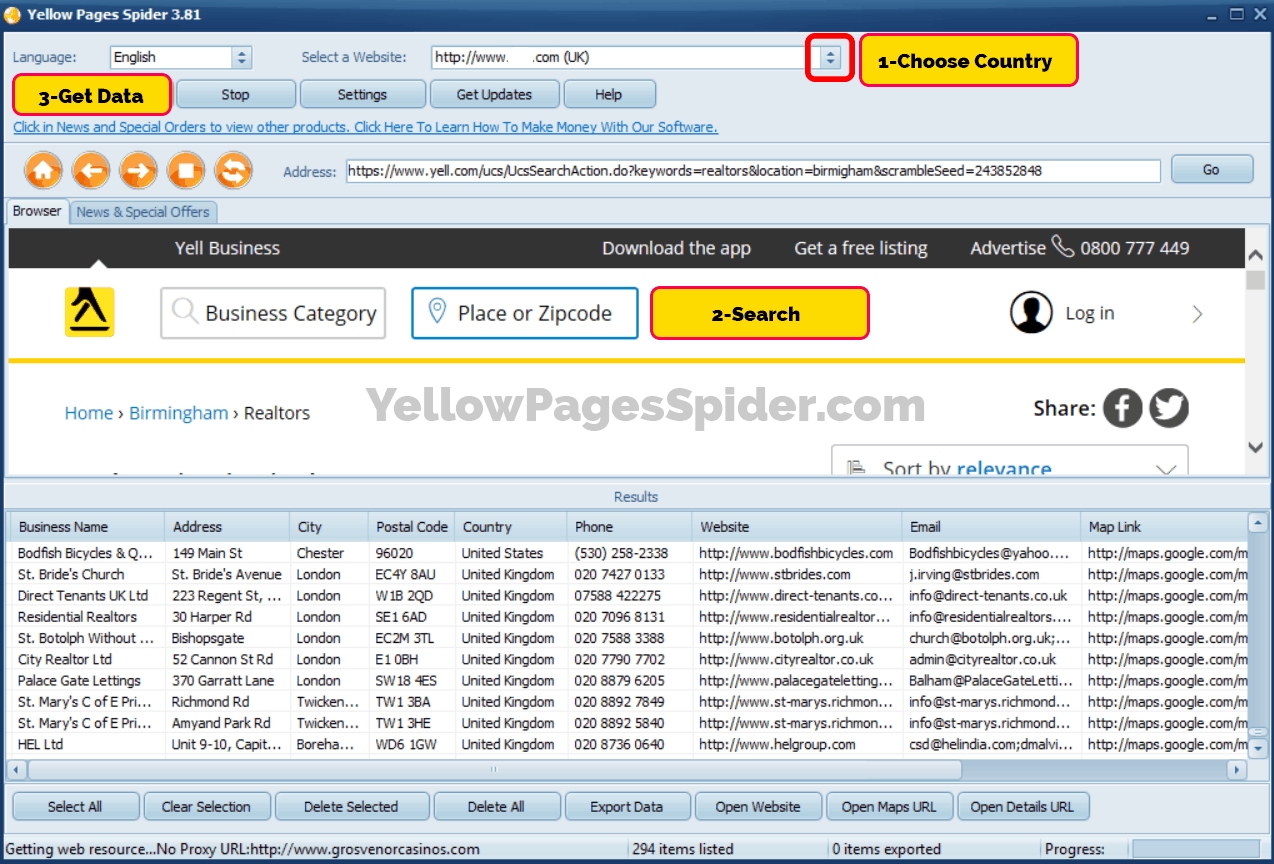This screenshot has height=864, width=1274.
Task: Select the HEL Ltd row
Action: [x=629, y=744]
